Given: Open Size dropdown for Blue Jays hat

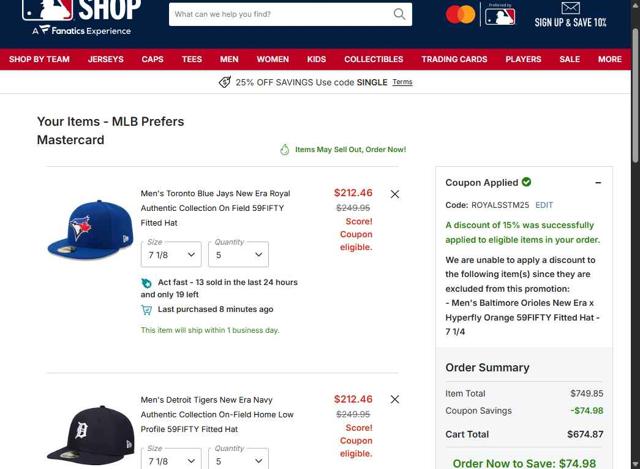Looking at the screenshot, I should click(x=171, y=254).
